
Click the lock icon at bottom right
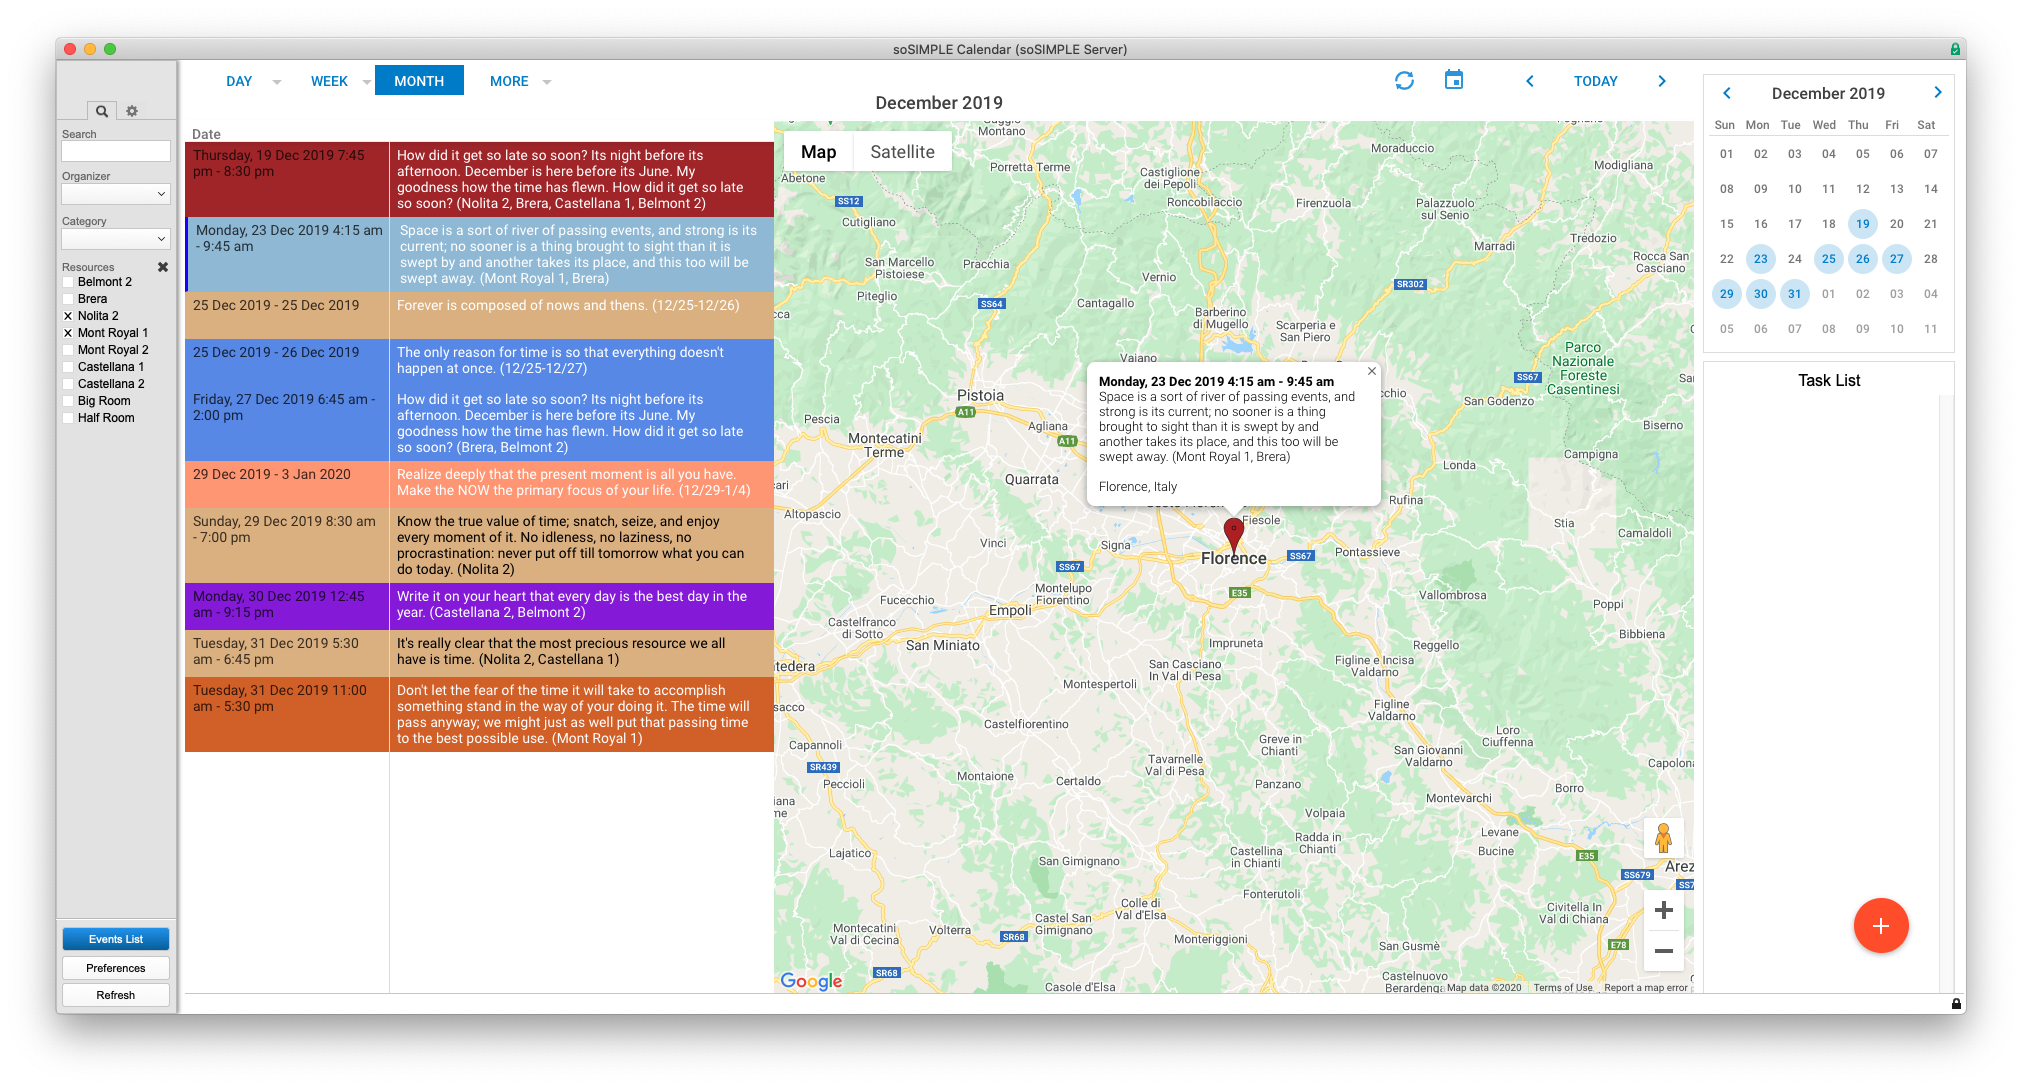(1957, 1003)
